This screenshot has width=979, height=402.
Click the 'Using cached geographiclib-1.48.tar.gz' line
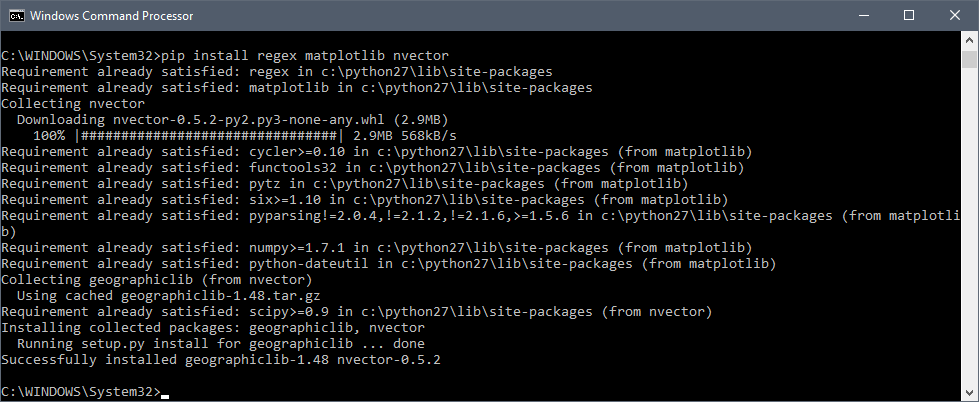tap(169, 295)
